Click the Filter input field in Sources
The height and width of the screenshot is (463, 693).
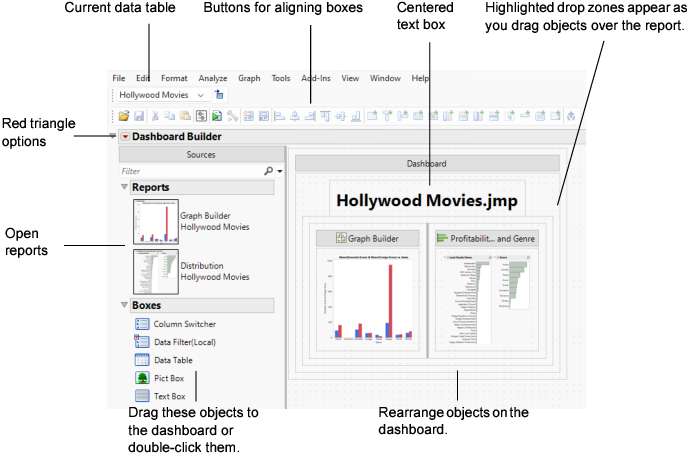[191, 171]
